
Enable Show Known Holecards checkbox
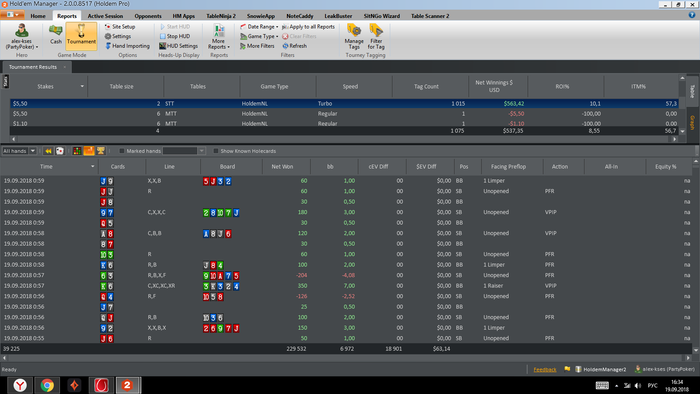click(x=216, y=151)
